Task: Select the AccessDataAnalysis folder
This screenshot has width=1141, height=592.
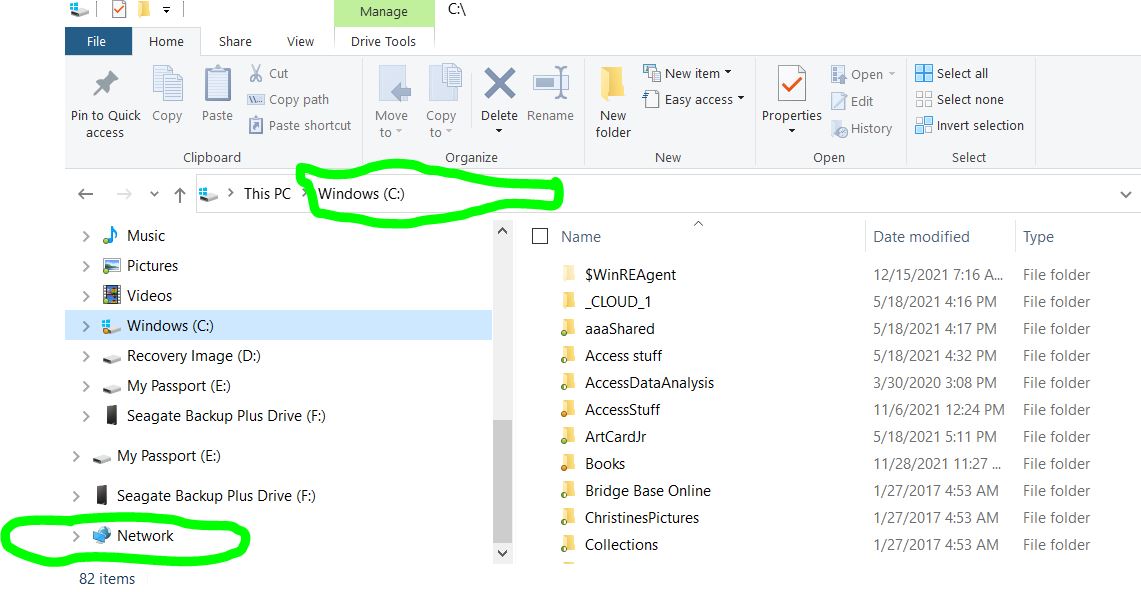Action: coord(649,383)
